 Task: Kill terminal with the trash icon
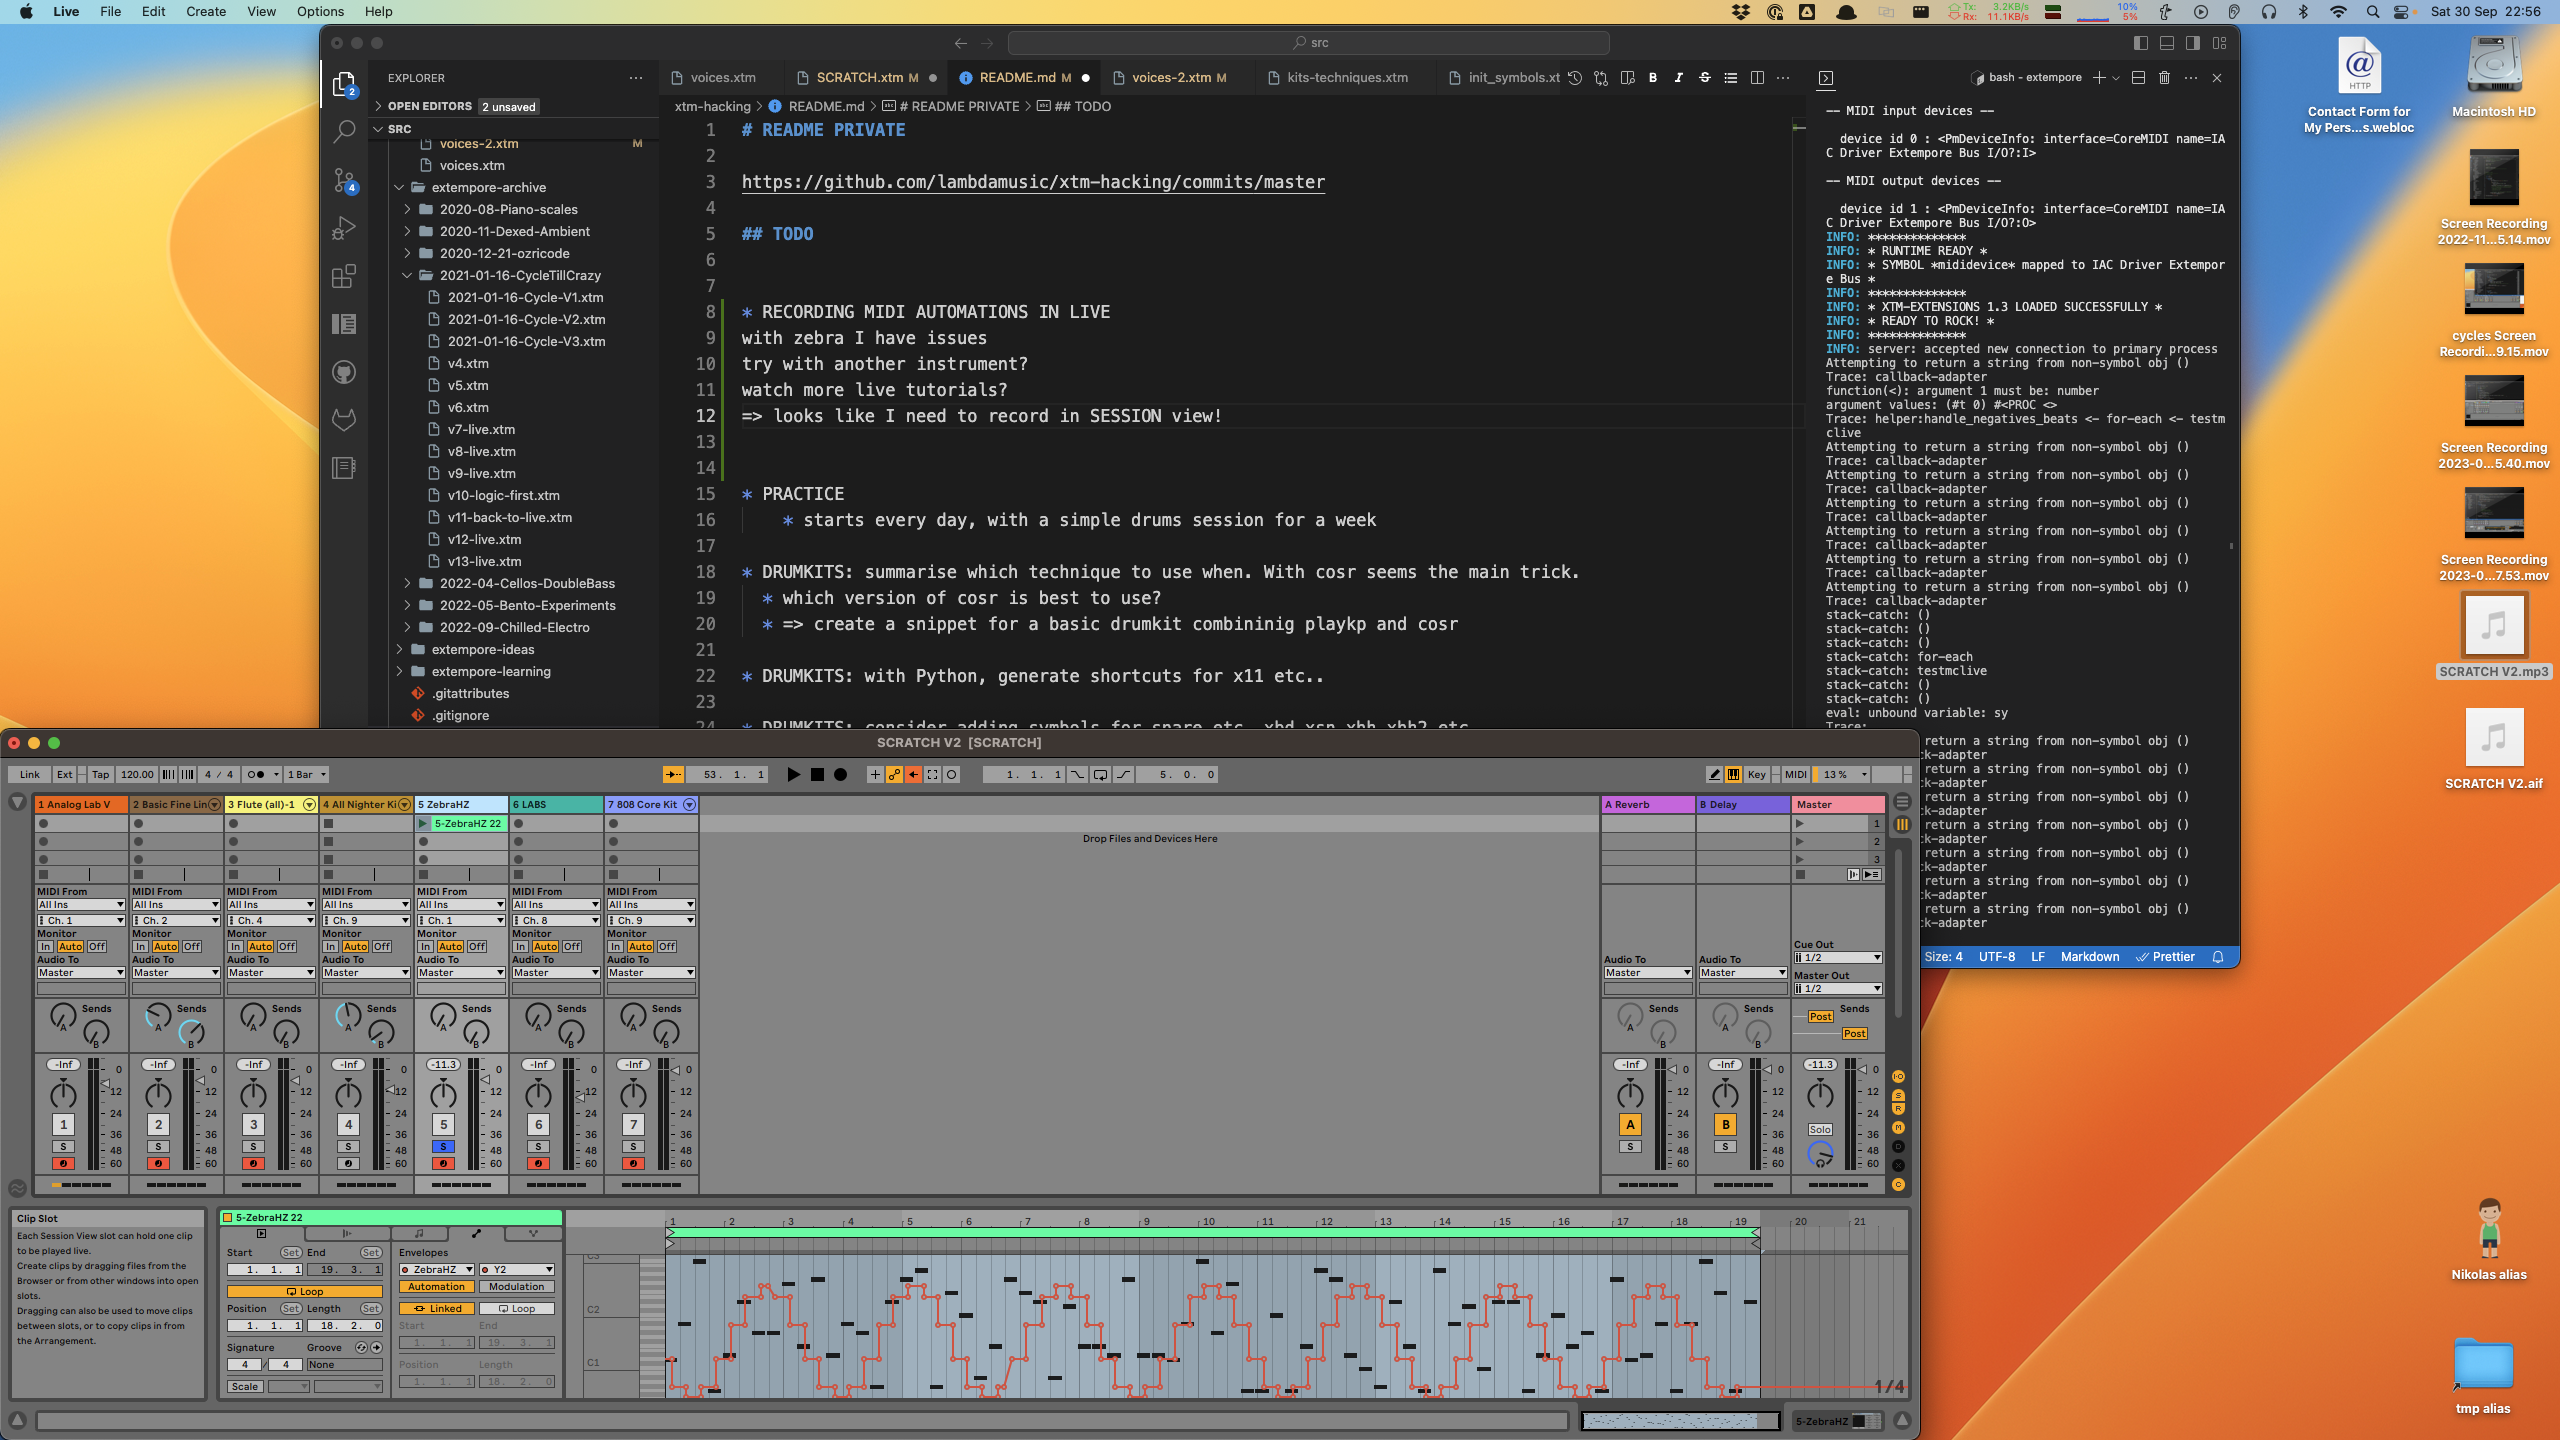pos(2164,77)
